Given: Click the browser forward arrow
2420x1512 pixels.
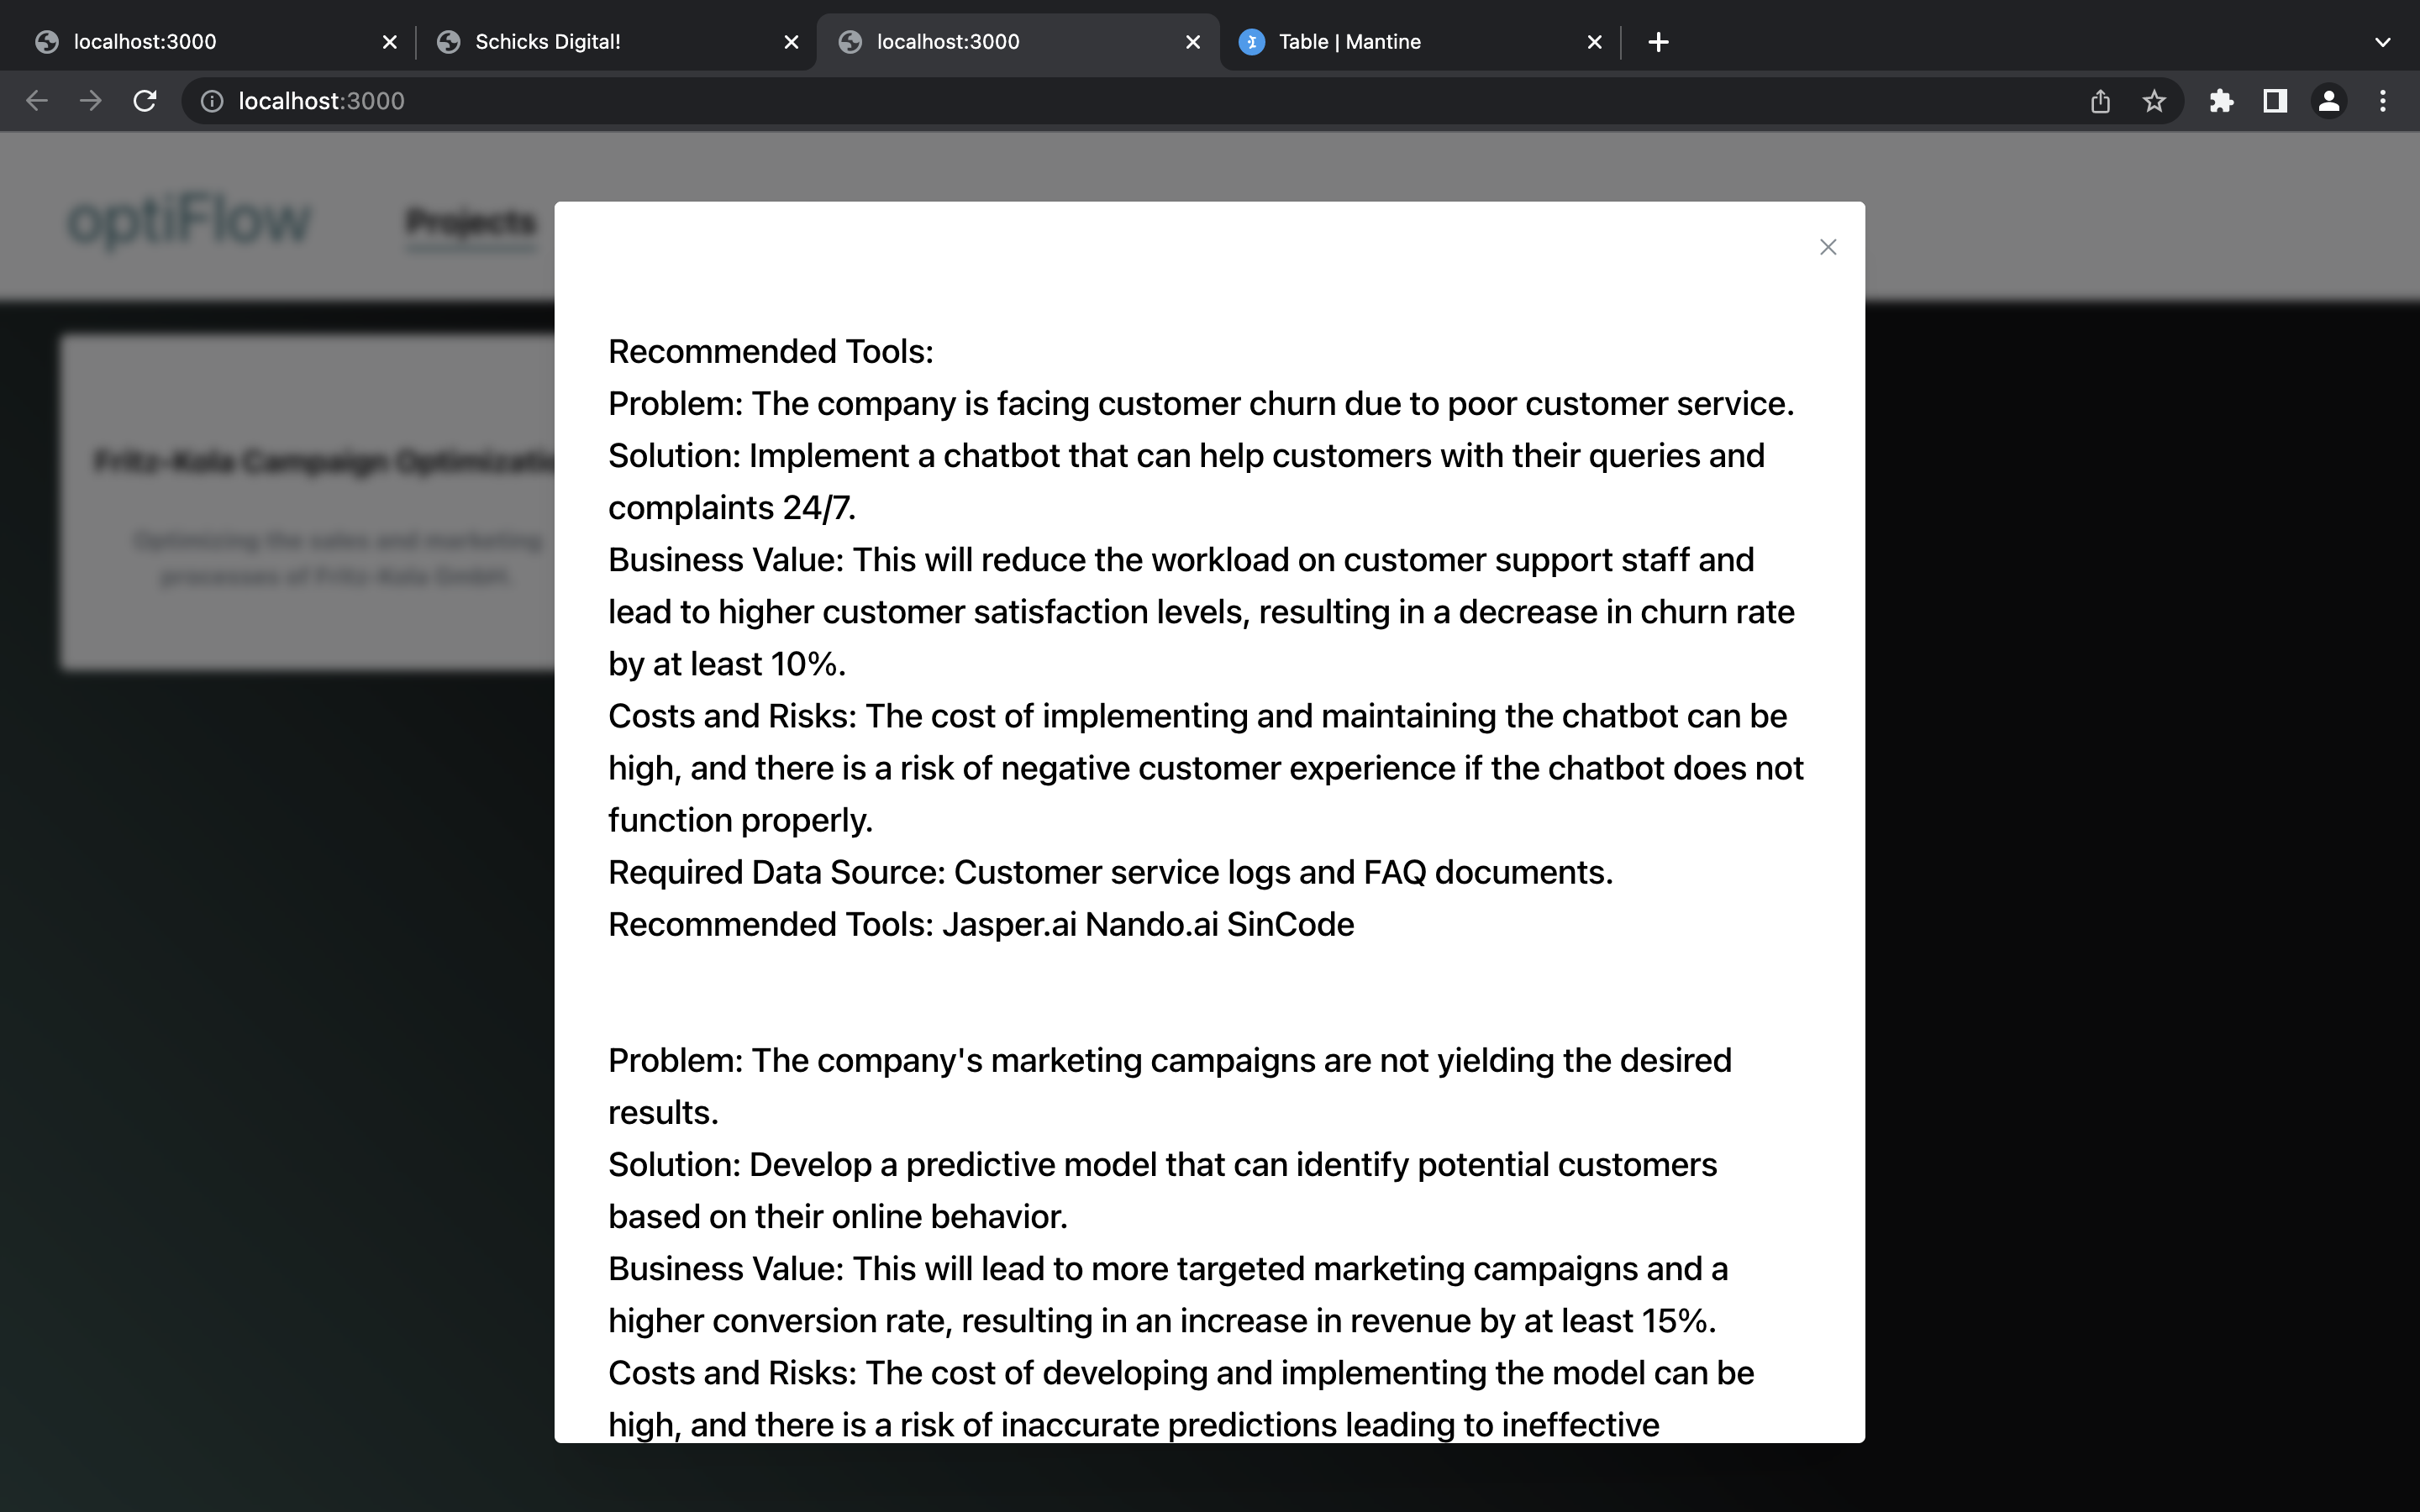Looking at the screenshot, I should [x=91, y=101].
